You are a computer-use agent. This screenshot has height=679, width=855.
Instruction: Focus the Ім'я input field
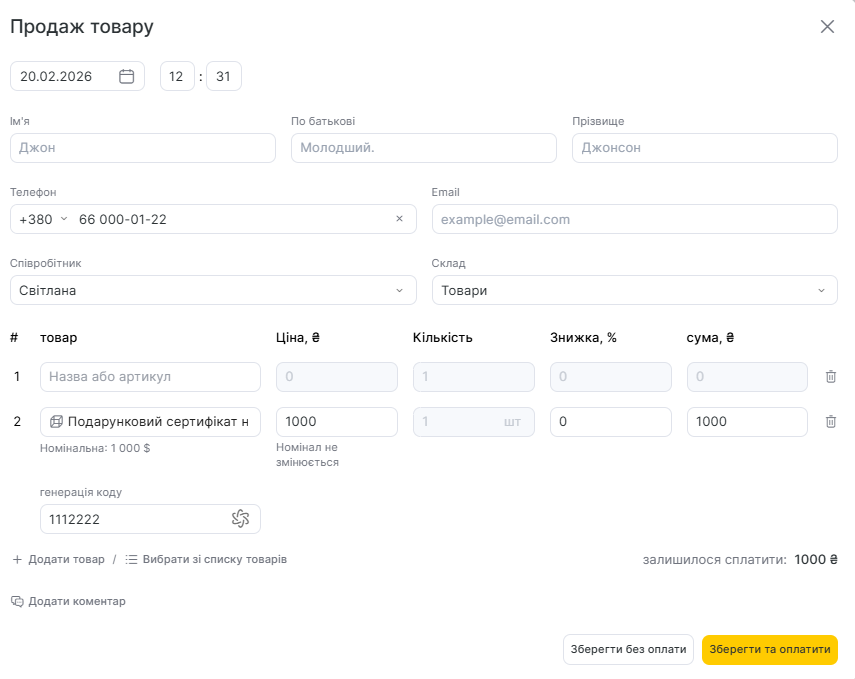point(142,148)
